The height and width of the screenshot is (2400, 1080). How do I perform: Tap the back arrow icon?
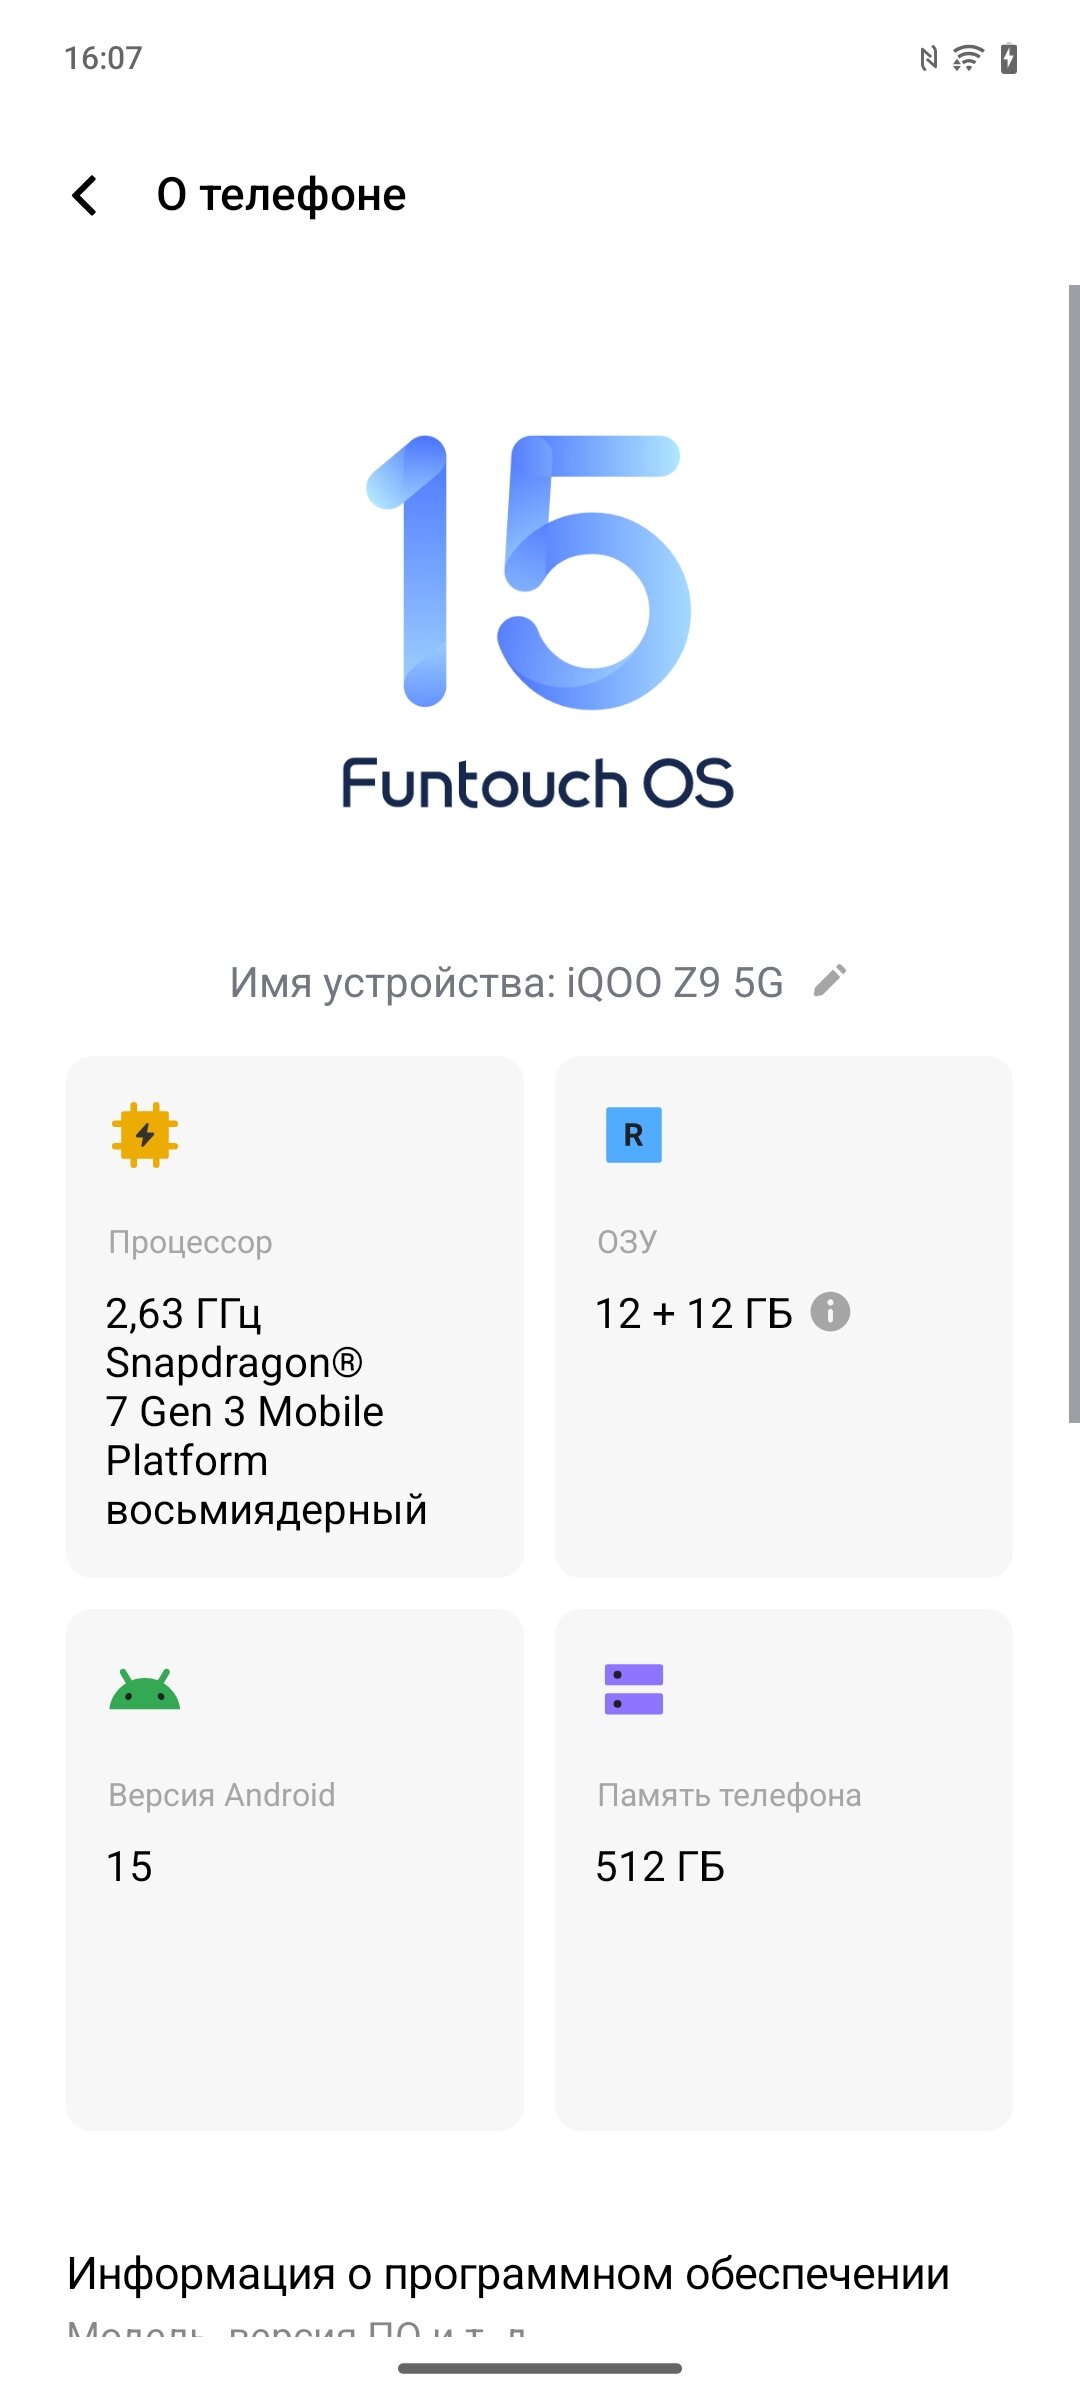86,195
